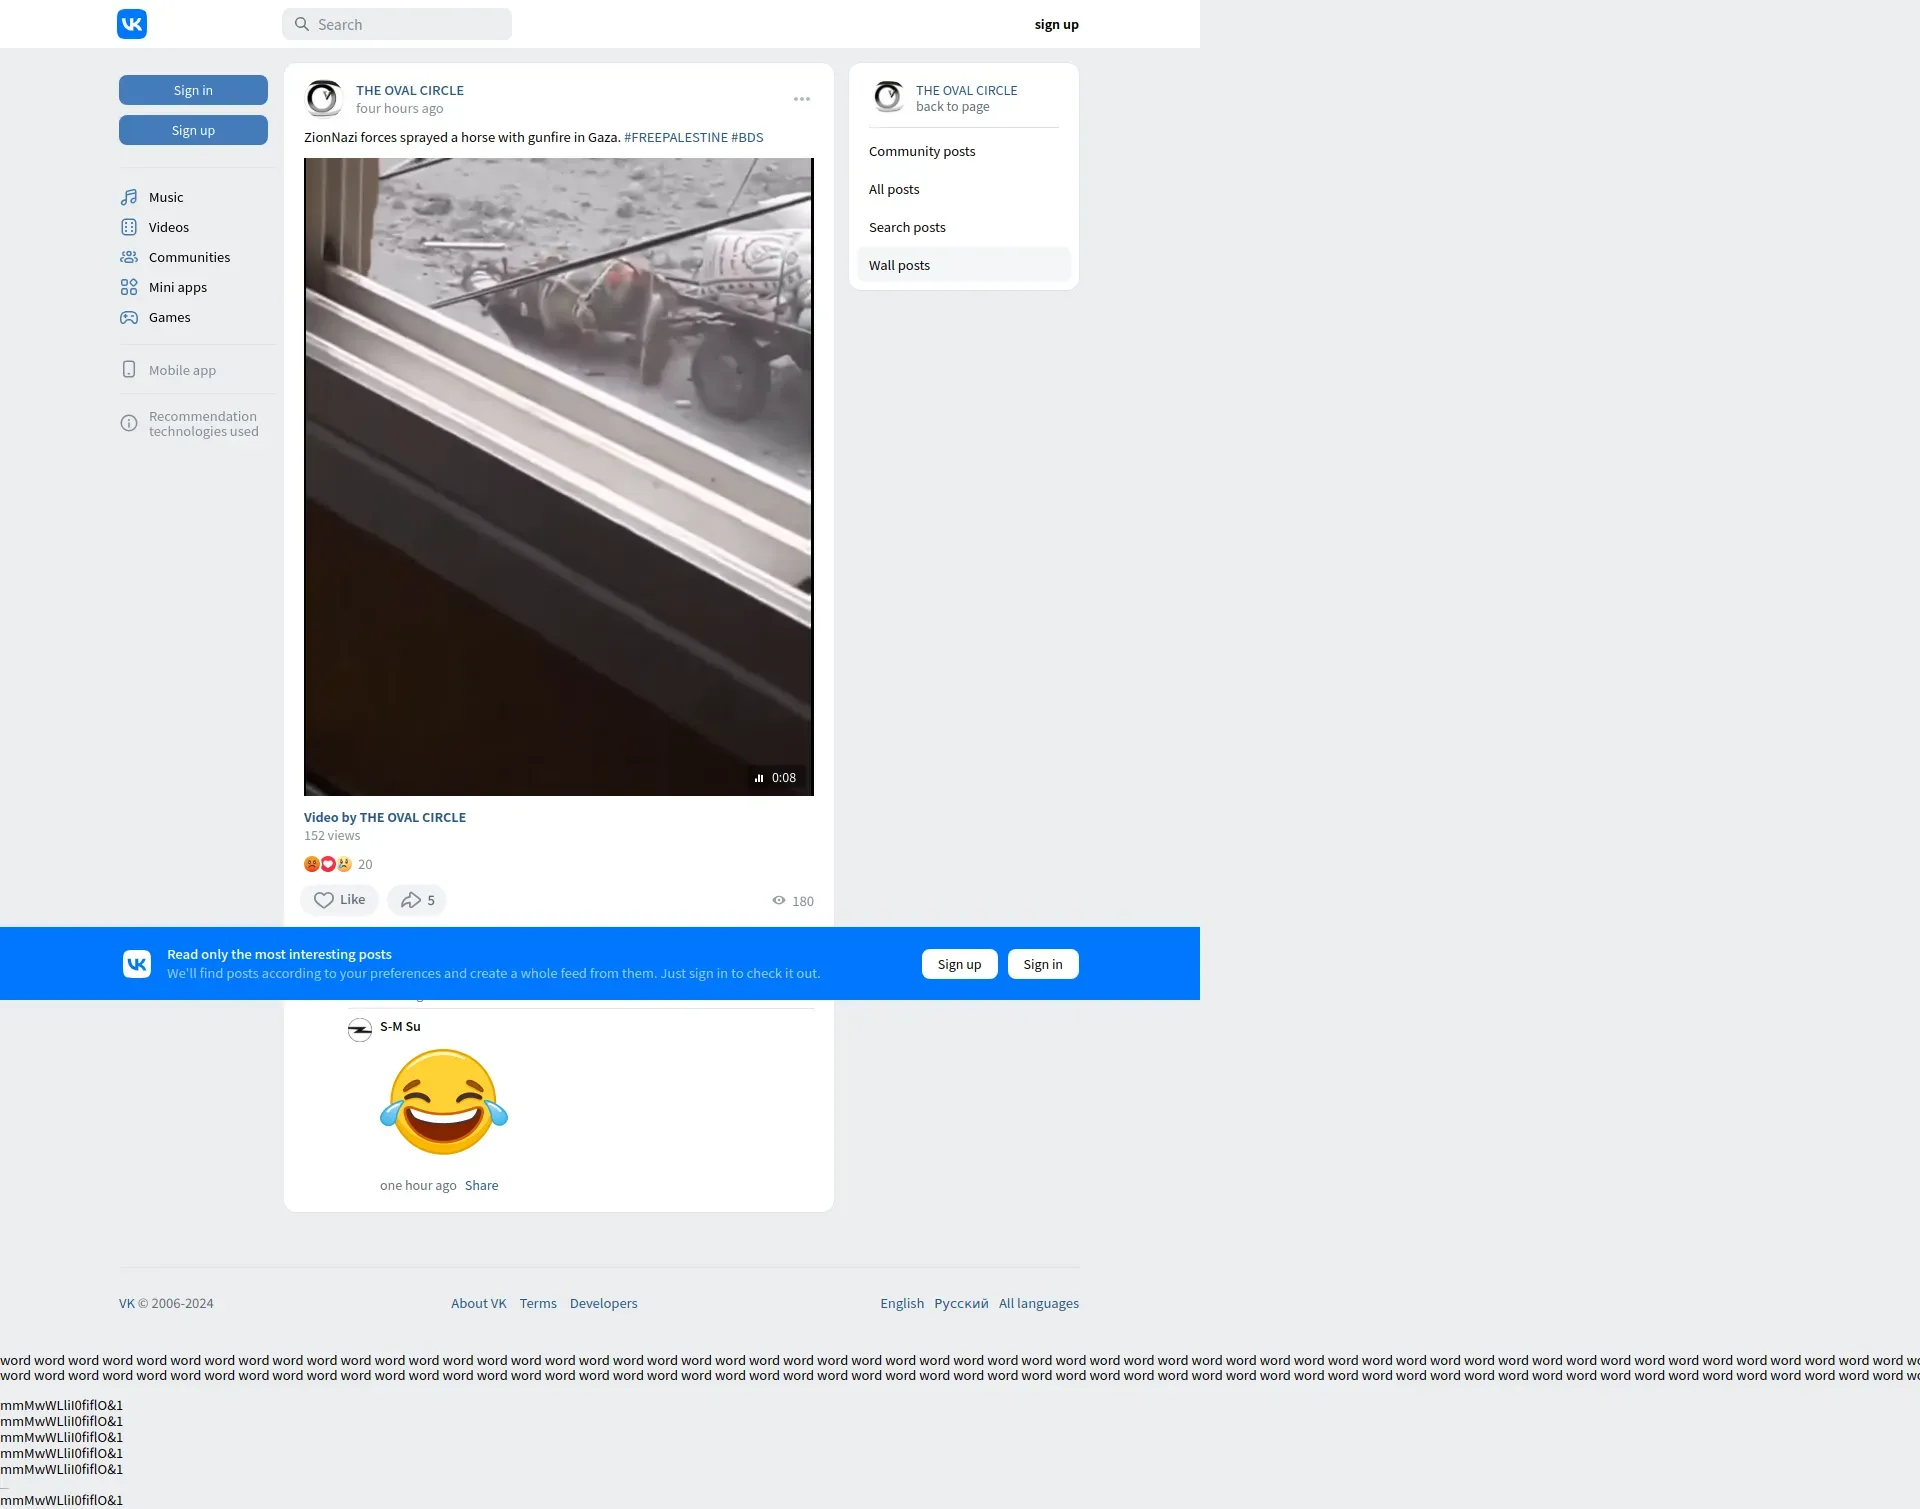
Task: Click the #FREEPALESTINE hashtag
Action: [x=675, y=137]
